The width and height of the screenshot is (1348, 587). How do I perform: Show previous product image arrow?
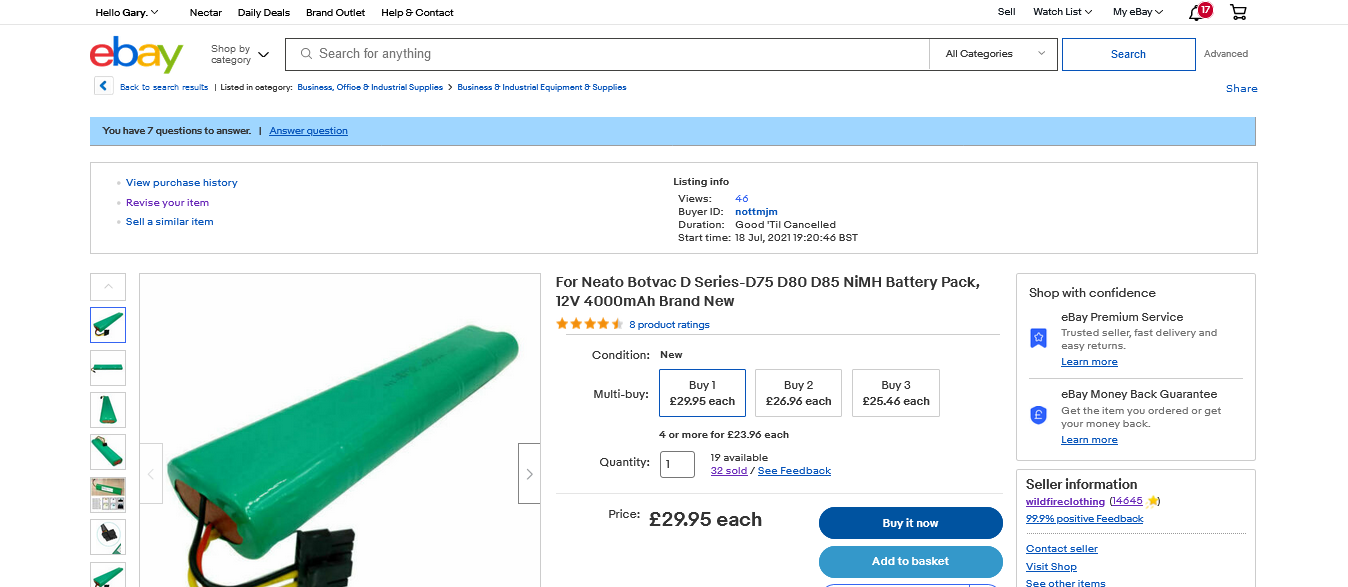151,473
